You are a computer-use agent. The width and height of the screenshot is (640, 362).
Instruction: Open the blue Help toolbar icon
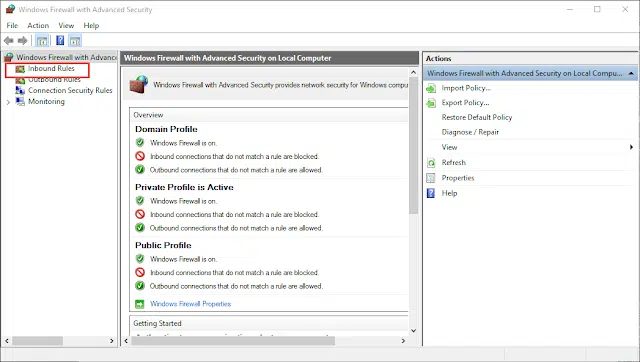60,40
